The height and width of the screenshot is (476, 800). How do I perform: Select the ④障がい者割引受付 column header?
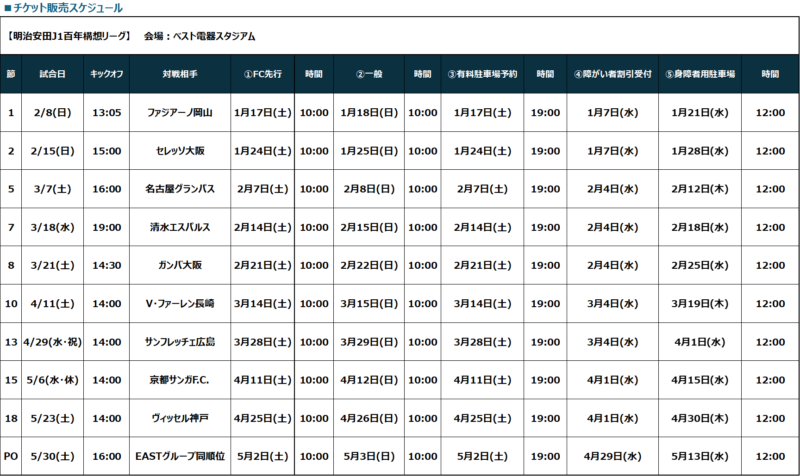(612, 74)
